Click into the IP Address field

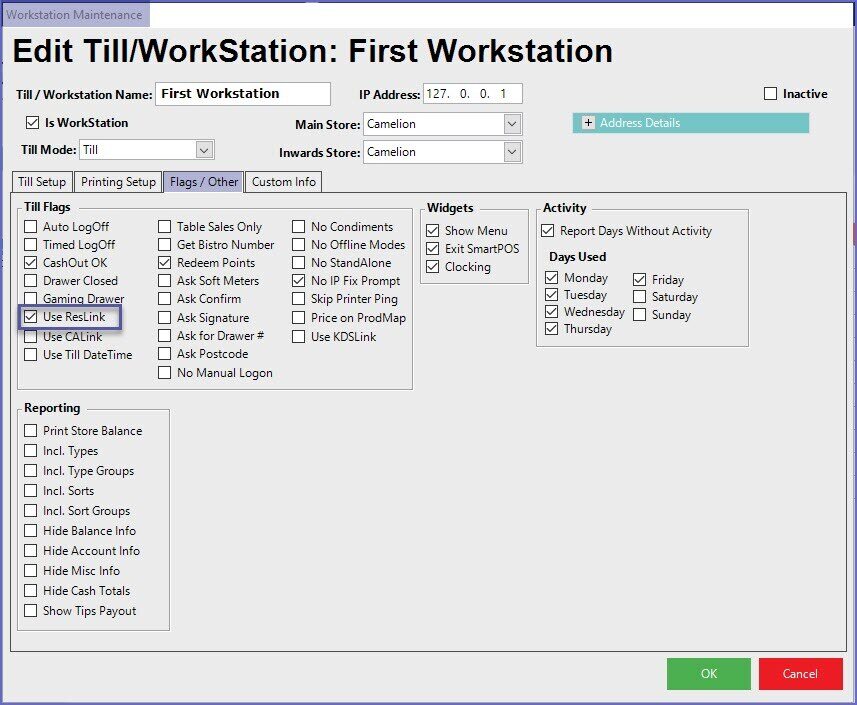[472, 94]
